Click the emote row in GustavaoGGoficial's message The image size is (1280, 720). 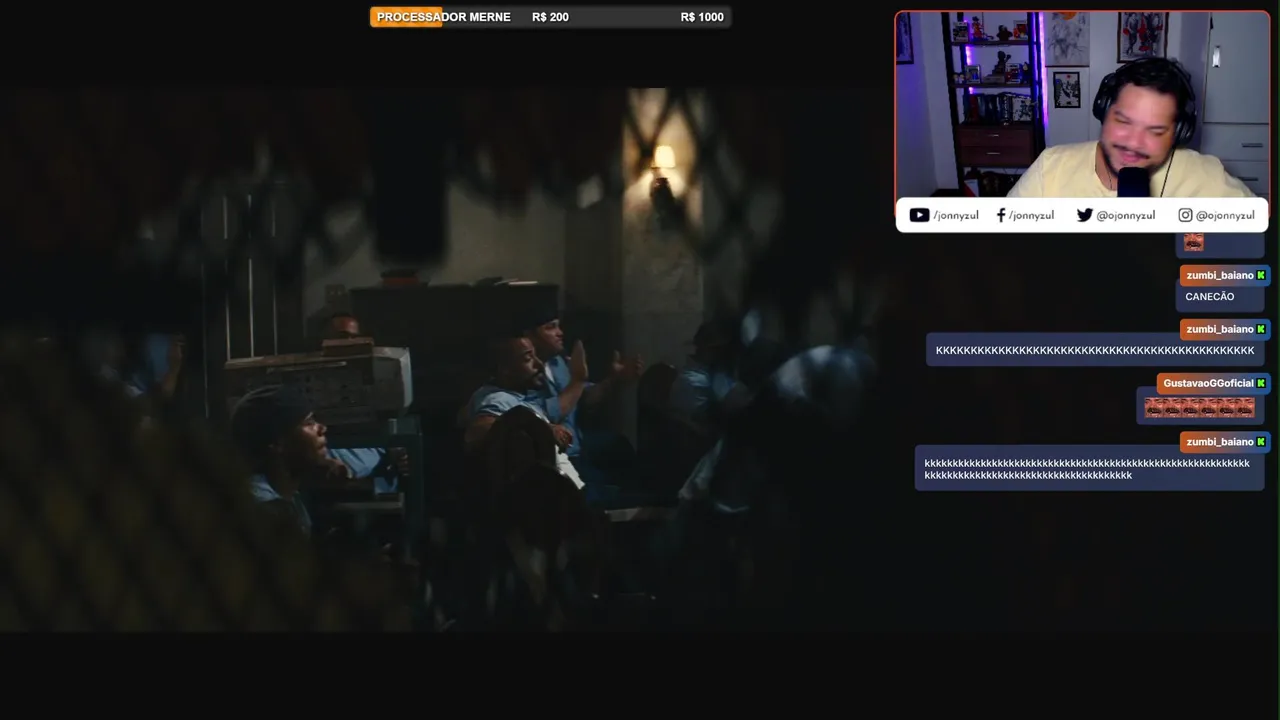tap(1199, 407)
